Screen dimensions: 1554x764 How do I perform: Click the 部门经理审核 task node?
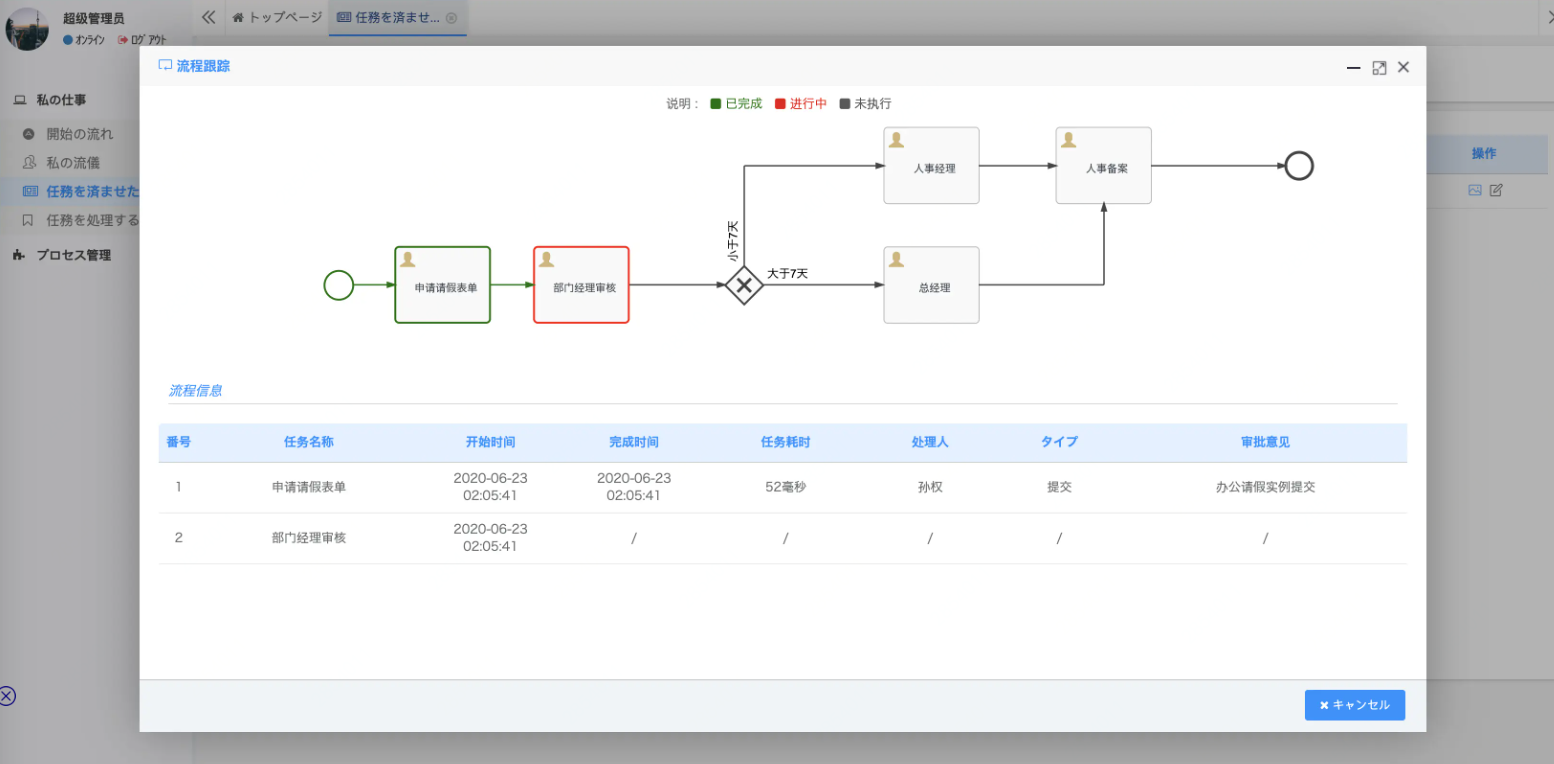click(581, 285)
